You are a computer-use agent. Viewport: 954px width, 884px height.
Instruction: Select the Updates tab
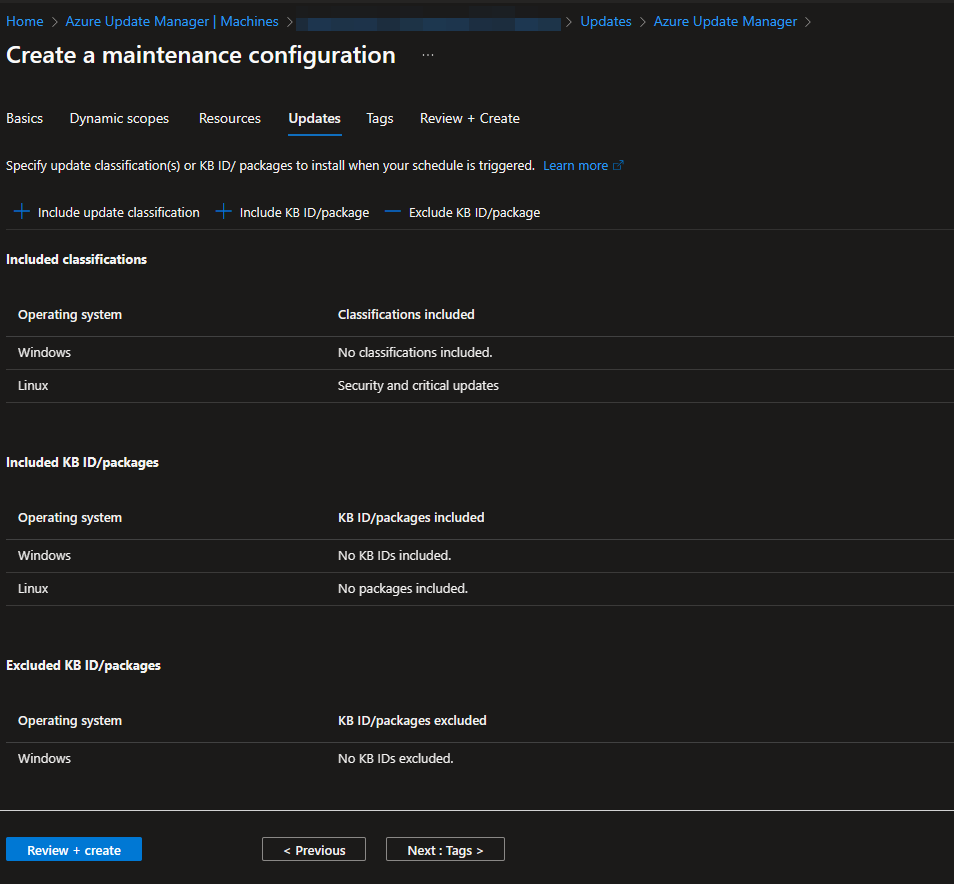tap(315, 119)
